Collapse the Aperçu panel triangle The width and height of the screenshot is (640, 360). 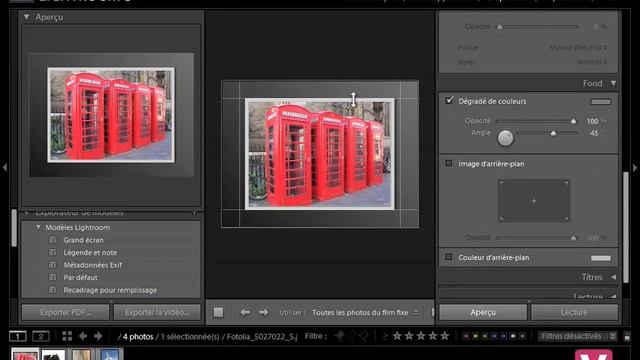tap(27, 17)
